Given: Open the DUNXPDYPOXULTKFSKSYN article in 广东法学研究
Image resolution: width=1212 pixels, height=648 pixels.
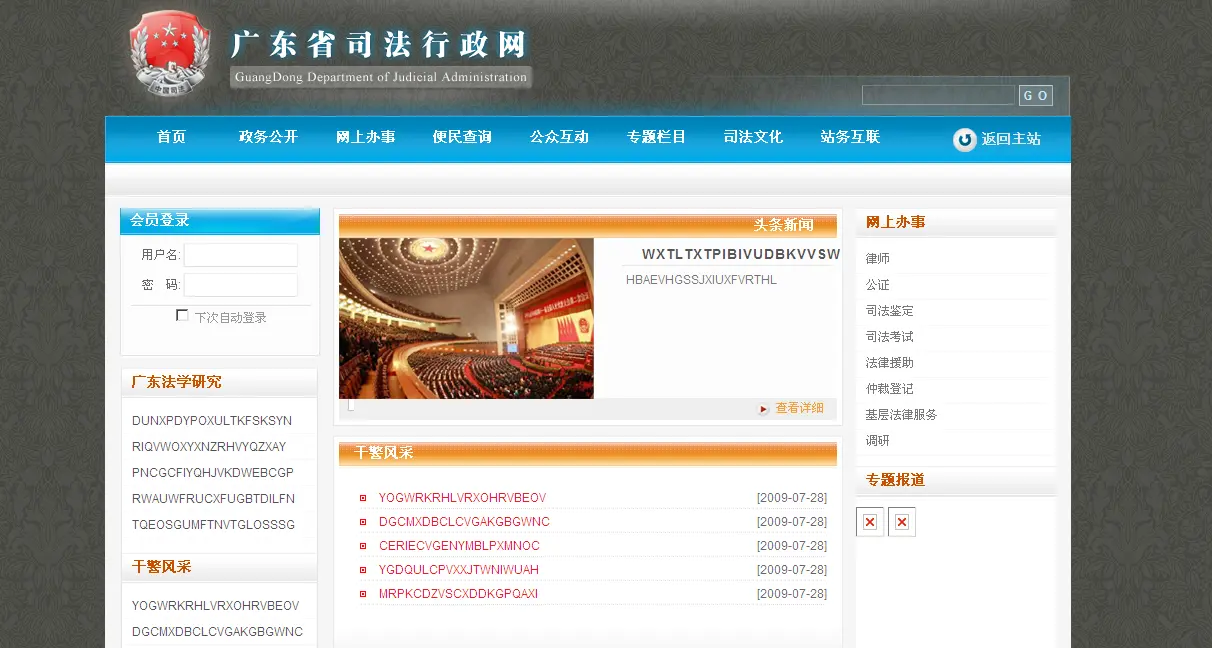Looking at the screenshot, I should [x=212, y=421].
